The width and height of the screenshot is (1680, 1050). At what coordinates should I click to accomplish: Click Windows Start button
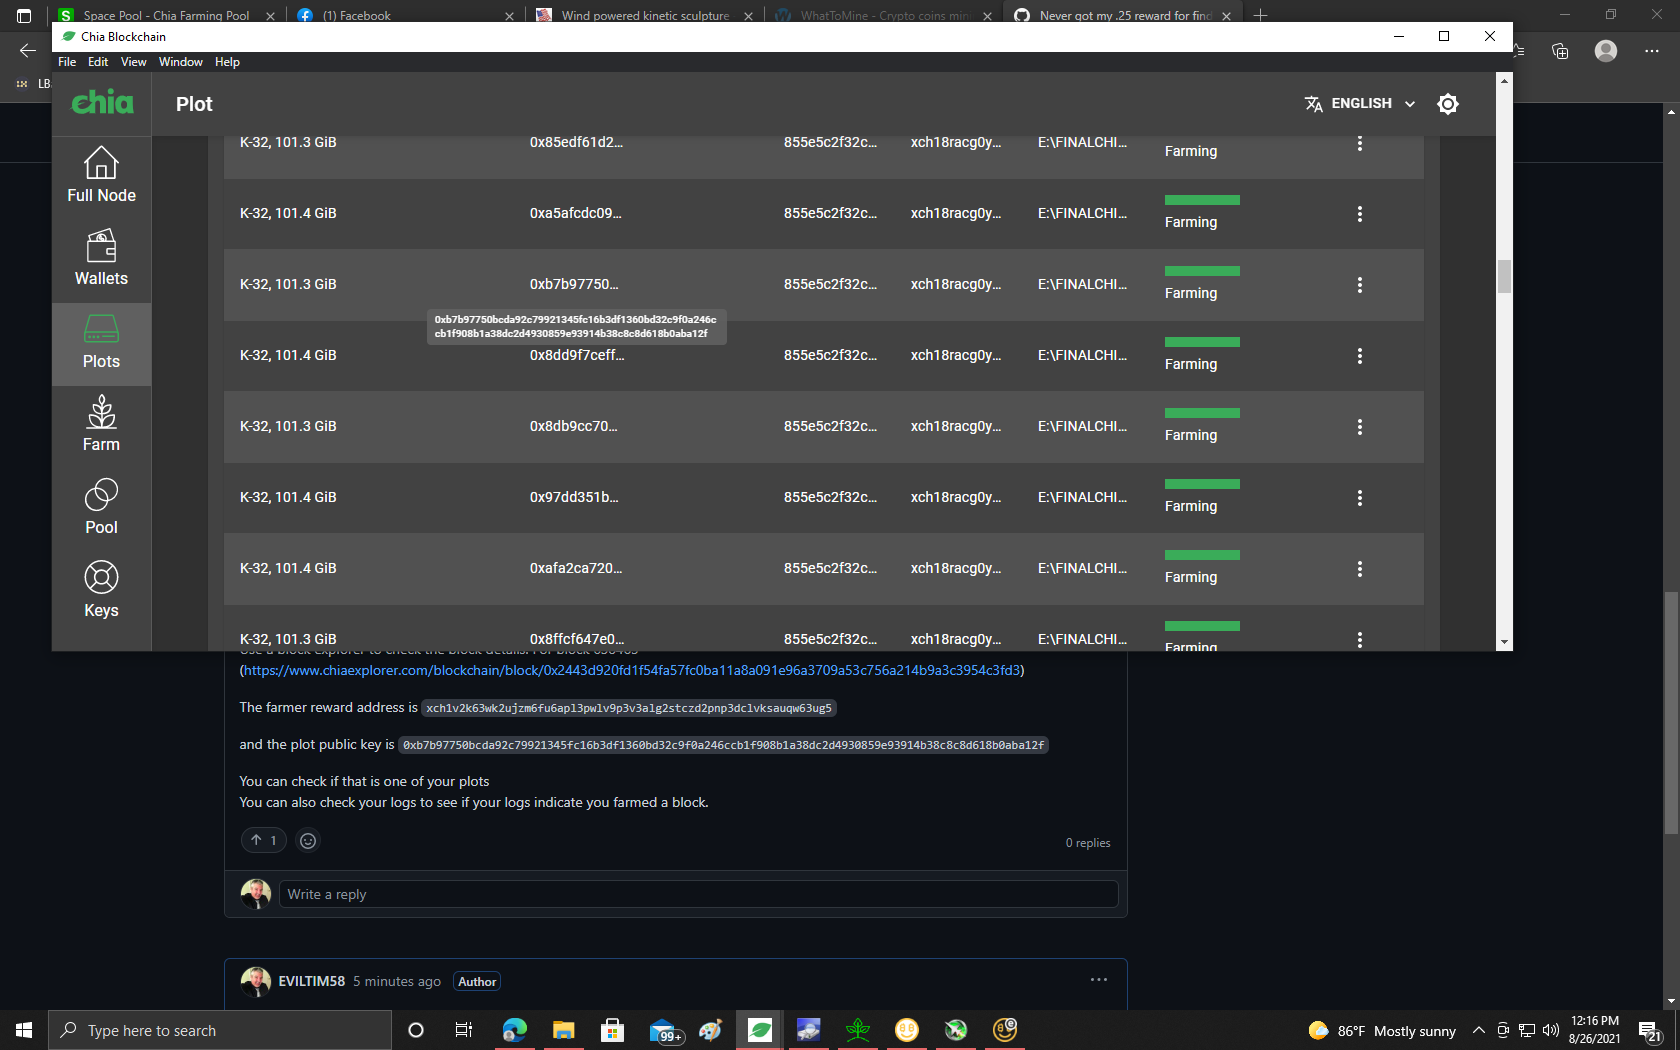pyautogui.click(x=24, y=1030)
